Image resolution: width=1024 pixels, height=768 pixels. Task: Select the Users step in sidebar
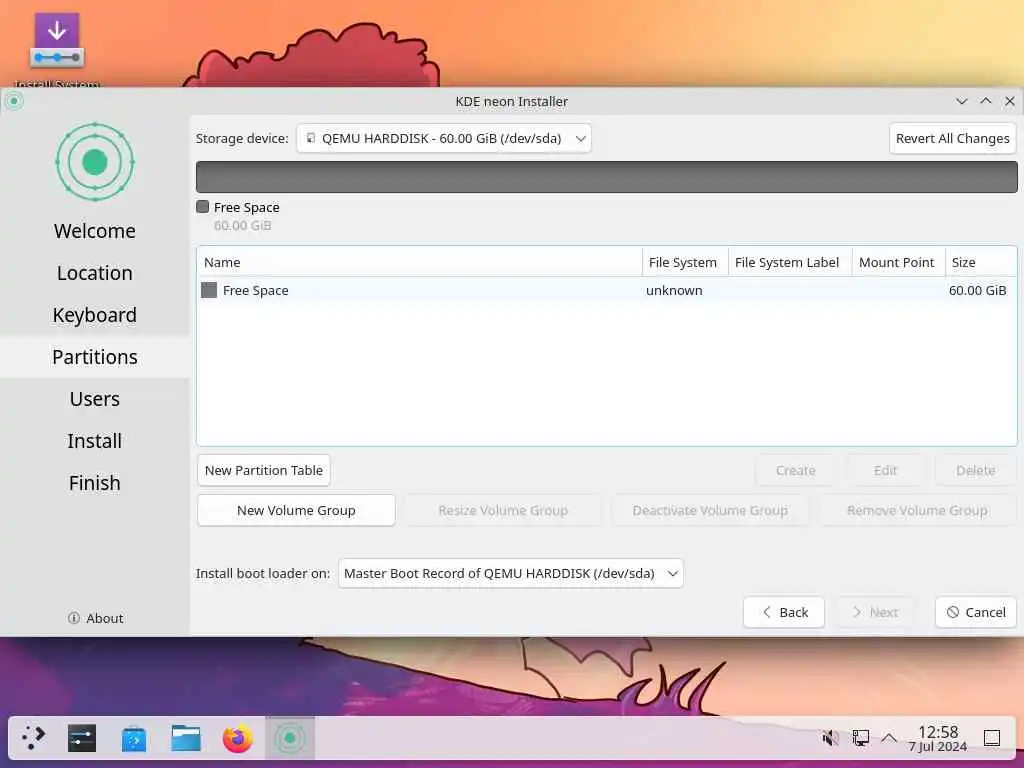coord(95,398)
